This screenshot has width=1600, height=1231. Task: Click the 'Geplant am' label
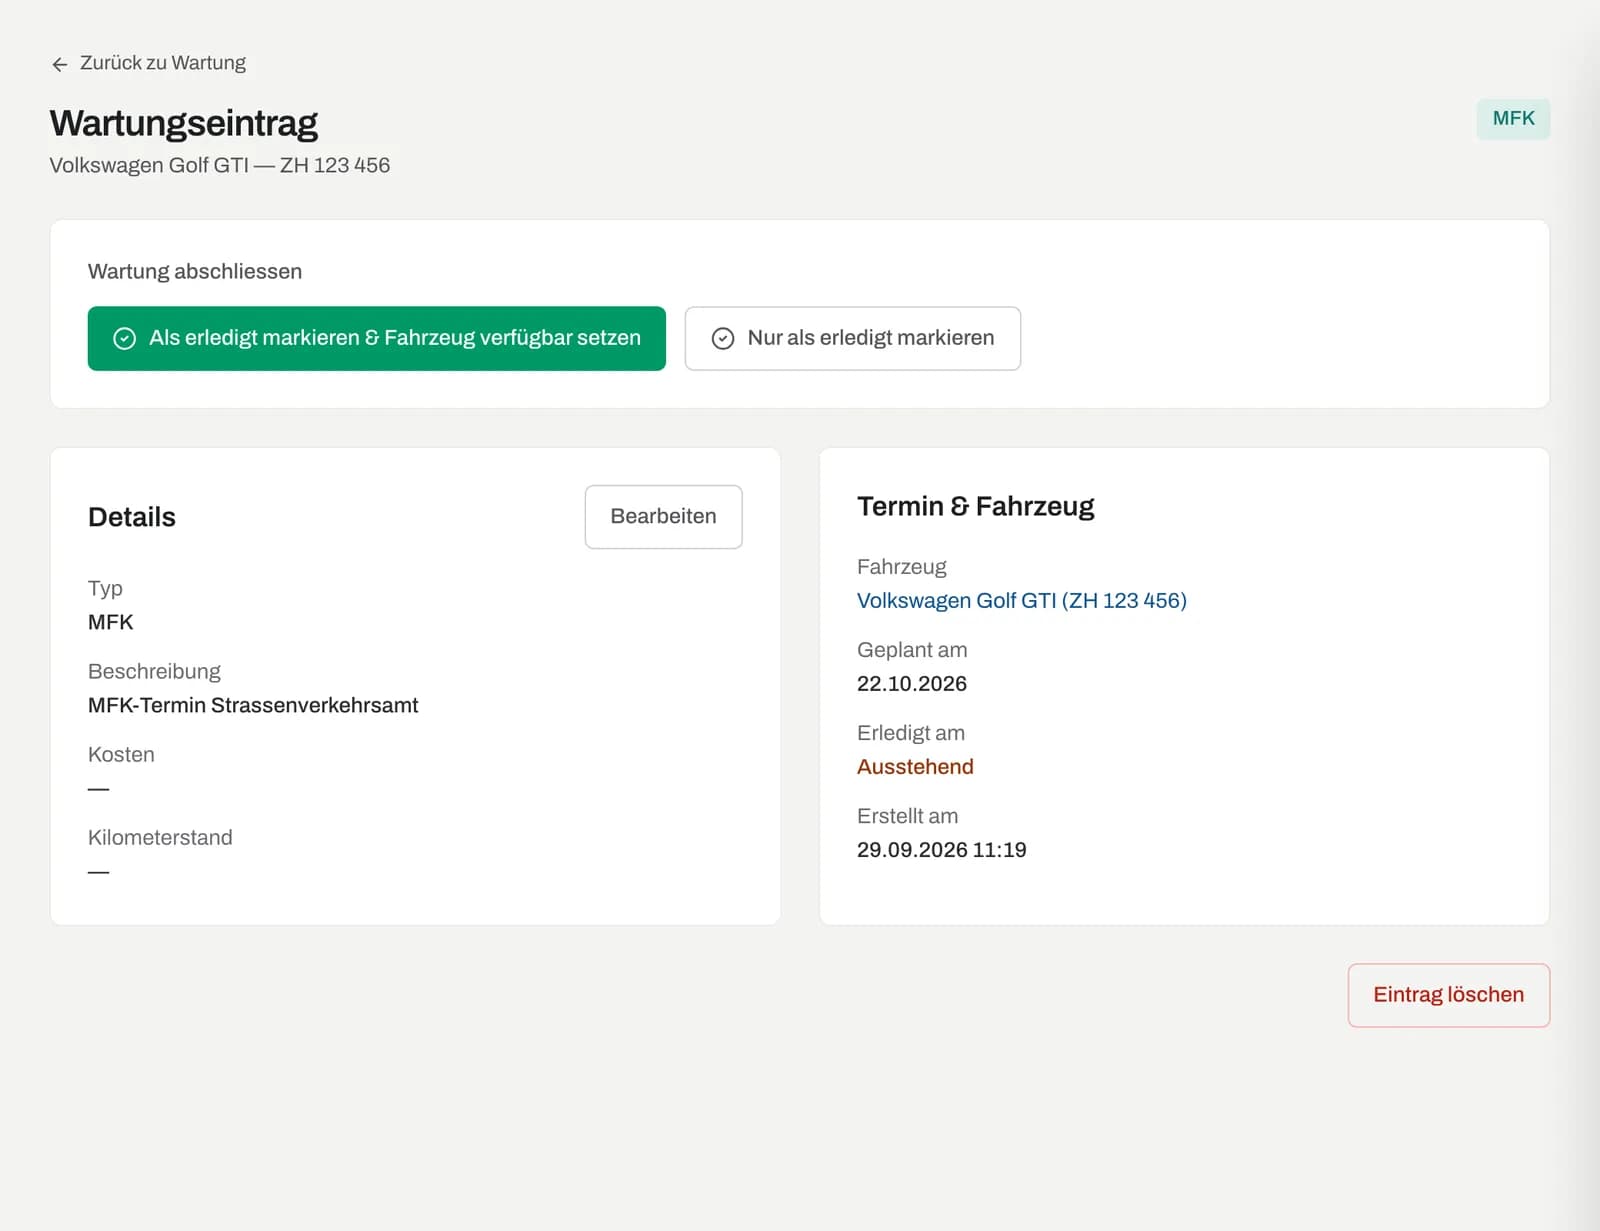click(x=912, y=650)
